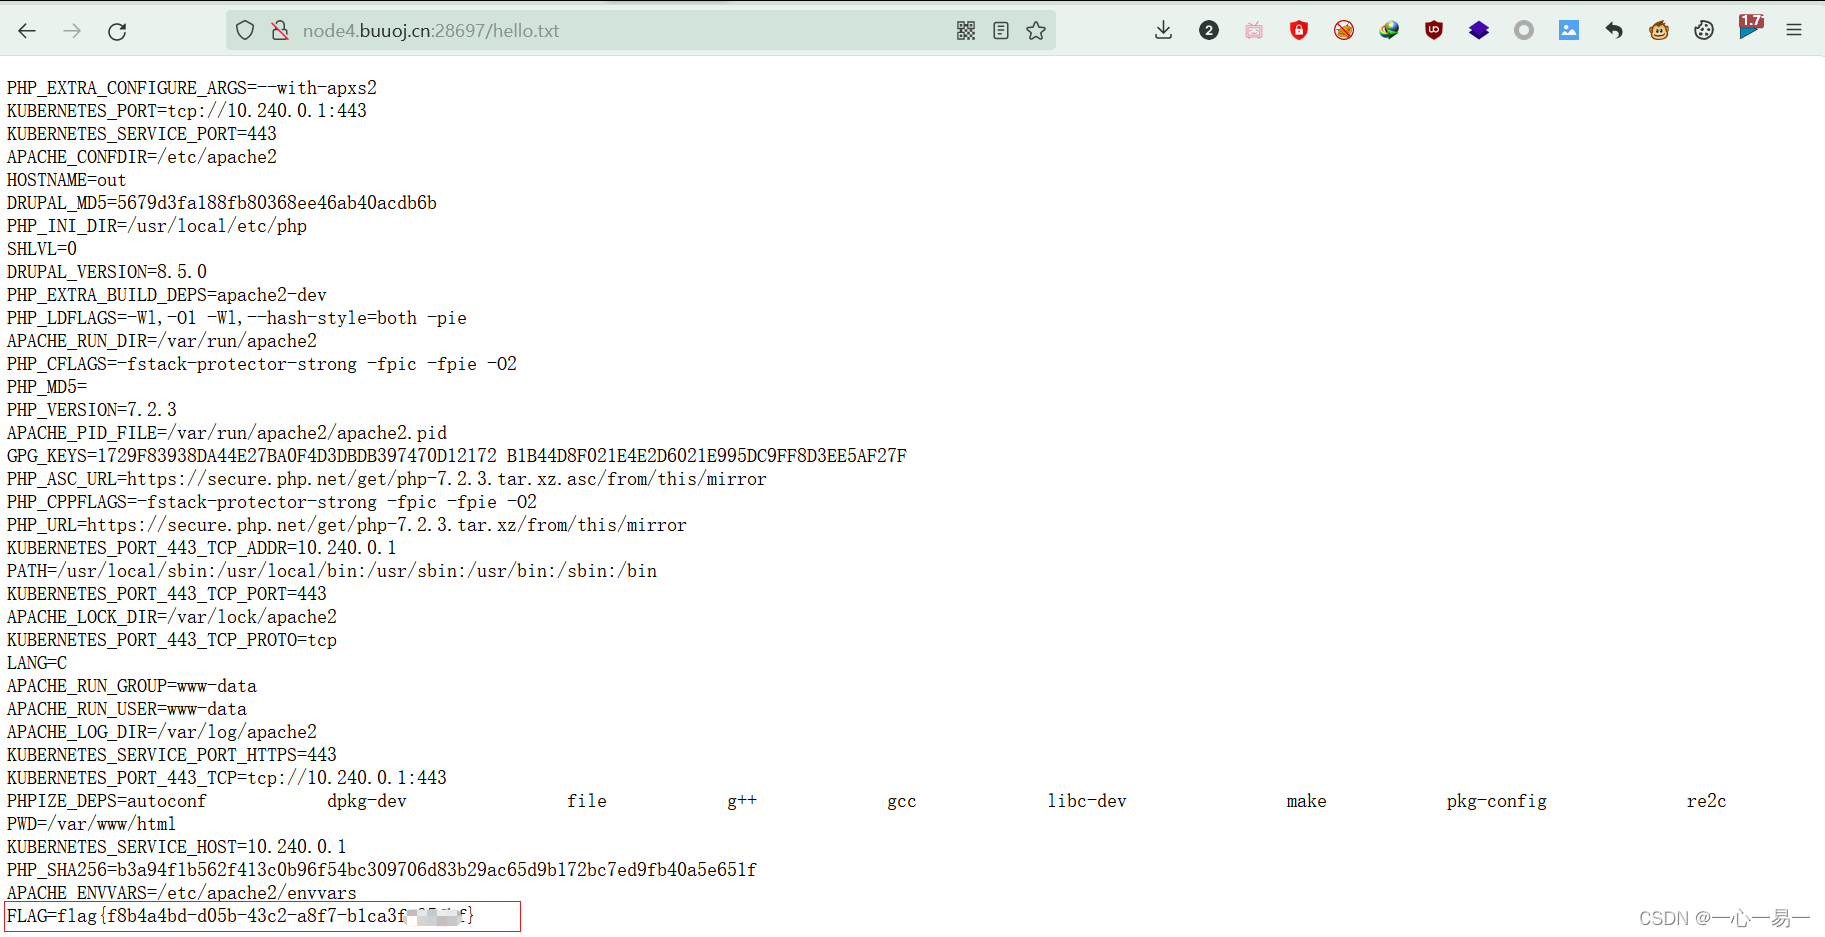Click the APACHE_RUN_USER=www-data line
This screenshot has height=937, width=1825.
click(127, 709)
